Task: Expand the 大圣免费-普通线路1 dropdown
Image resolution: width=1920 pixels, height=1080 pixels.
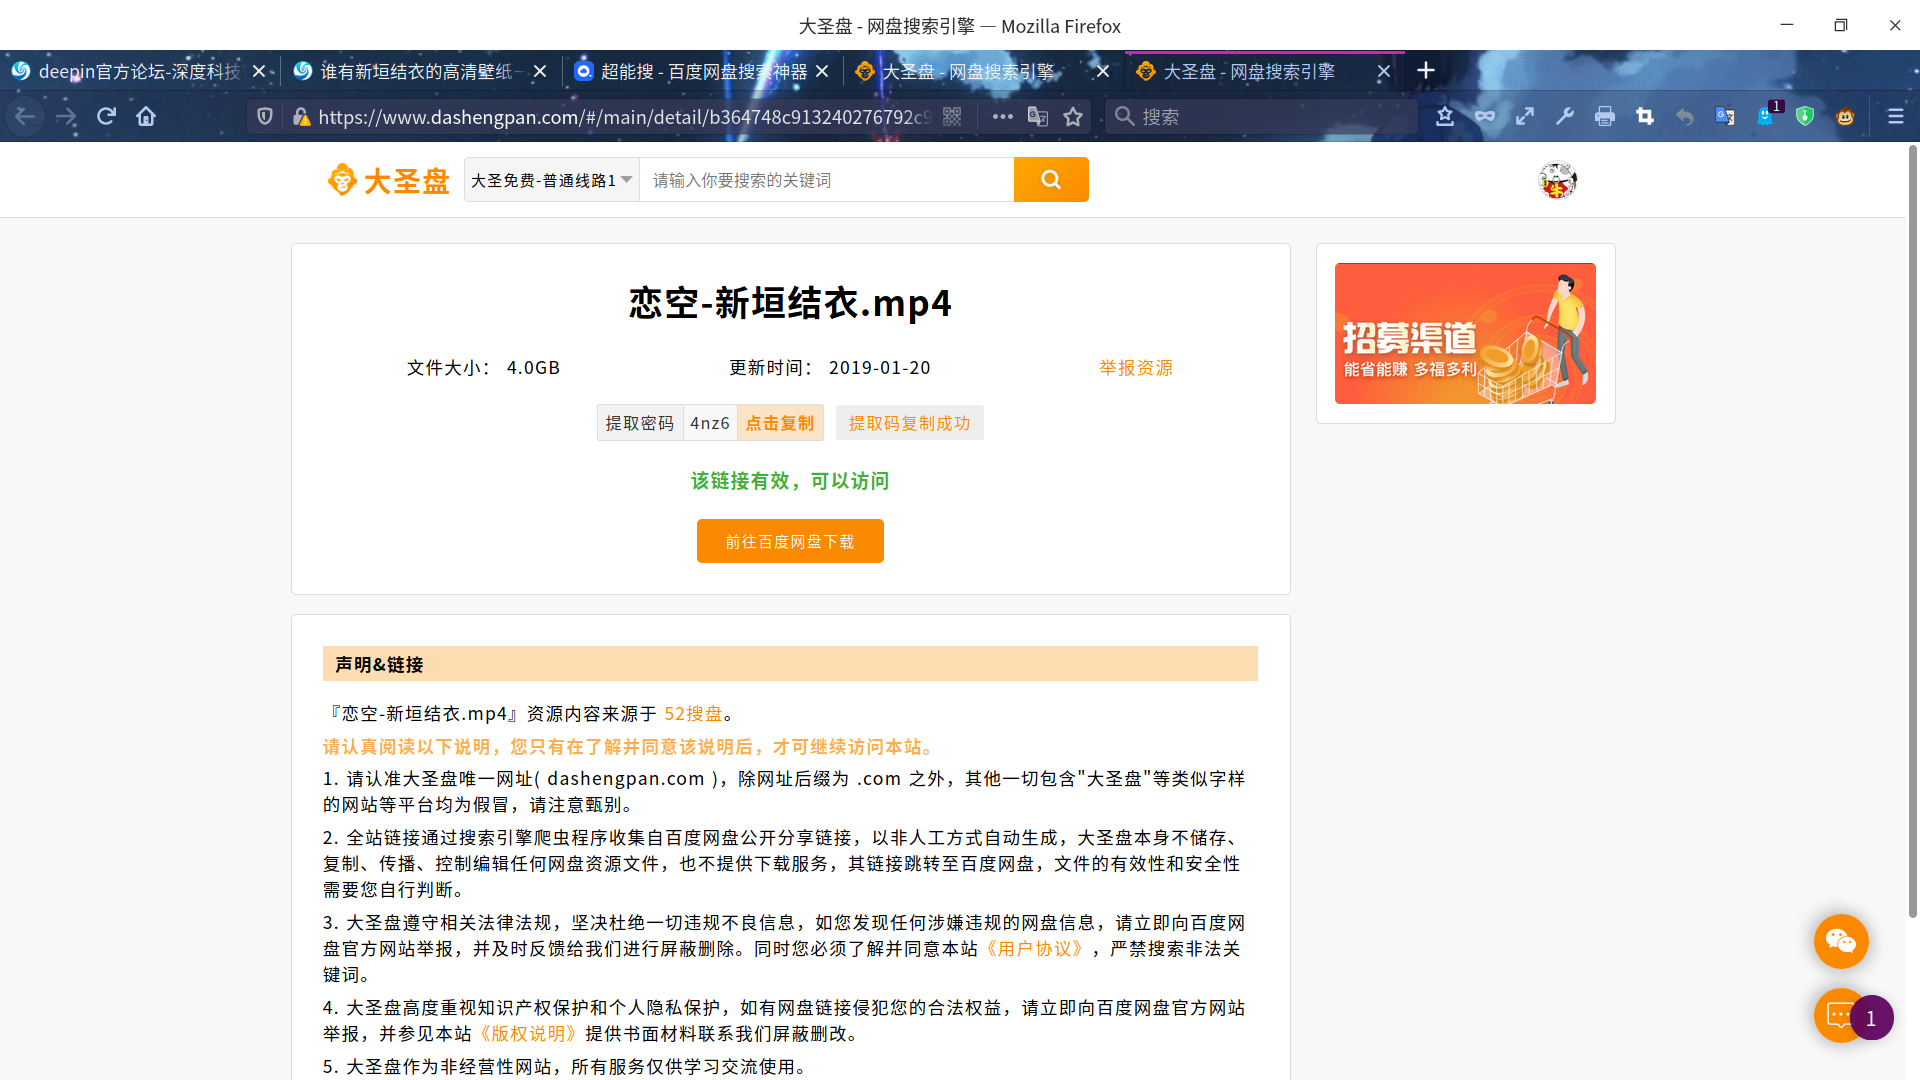Action: click(551, 180)
